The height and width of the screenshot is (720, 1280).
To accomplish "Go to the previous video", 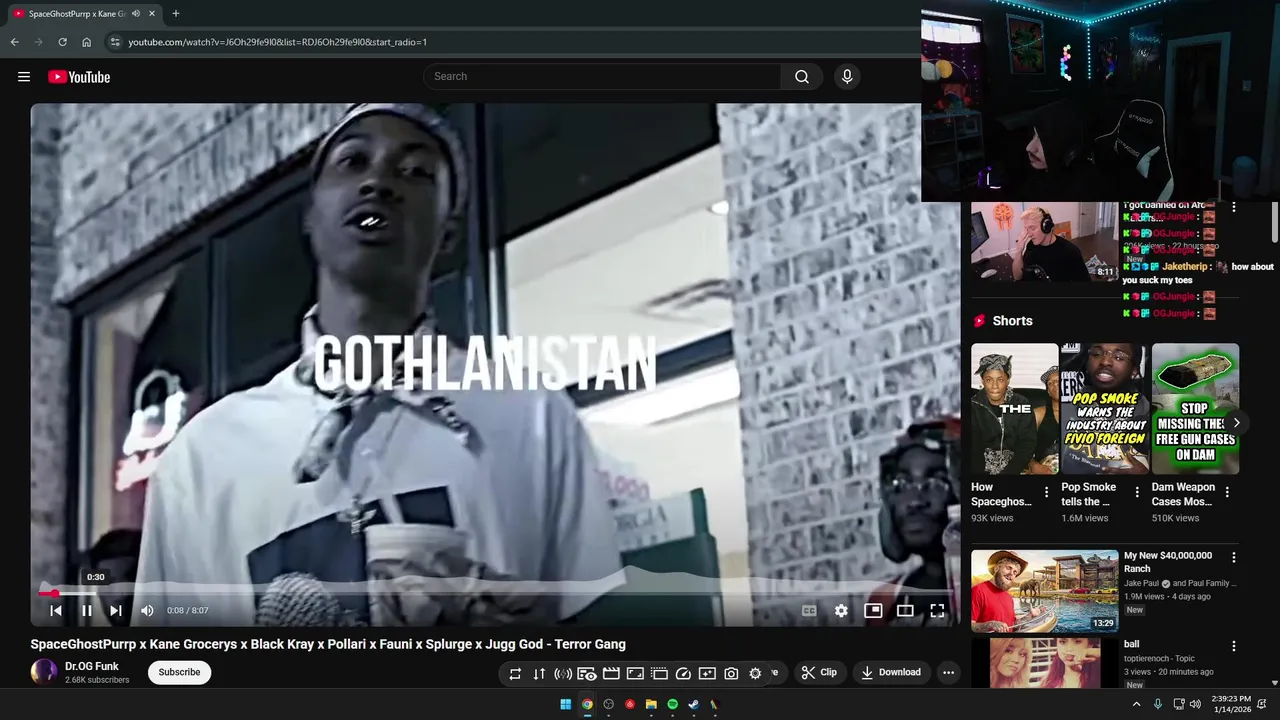I will click(56, 610).
